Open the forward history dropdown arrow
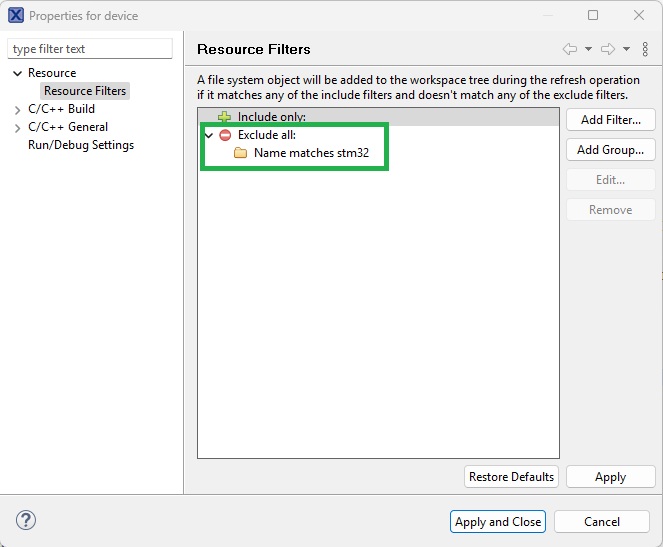663x547 pixels. (626, 49)
